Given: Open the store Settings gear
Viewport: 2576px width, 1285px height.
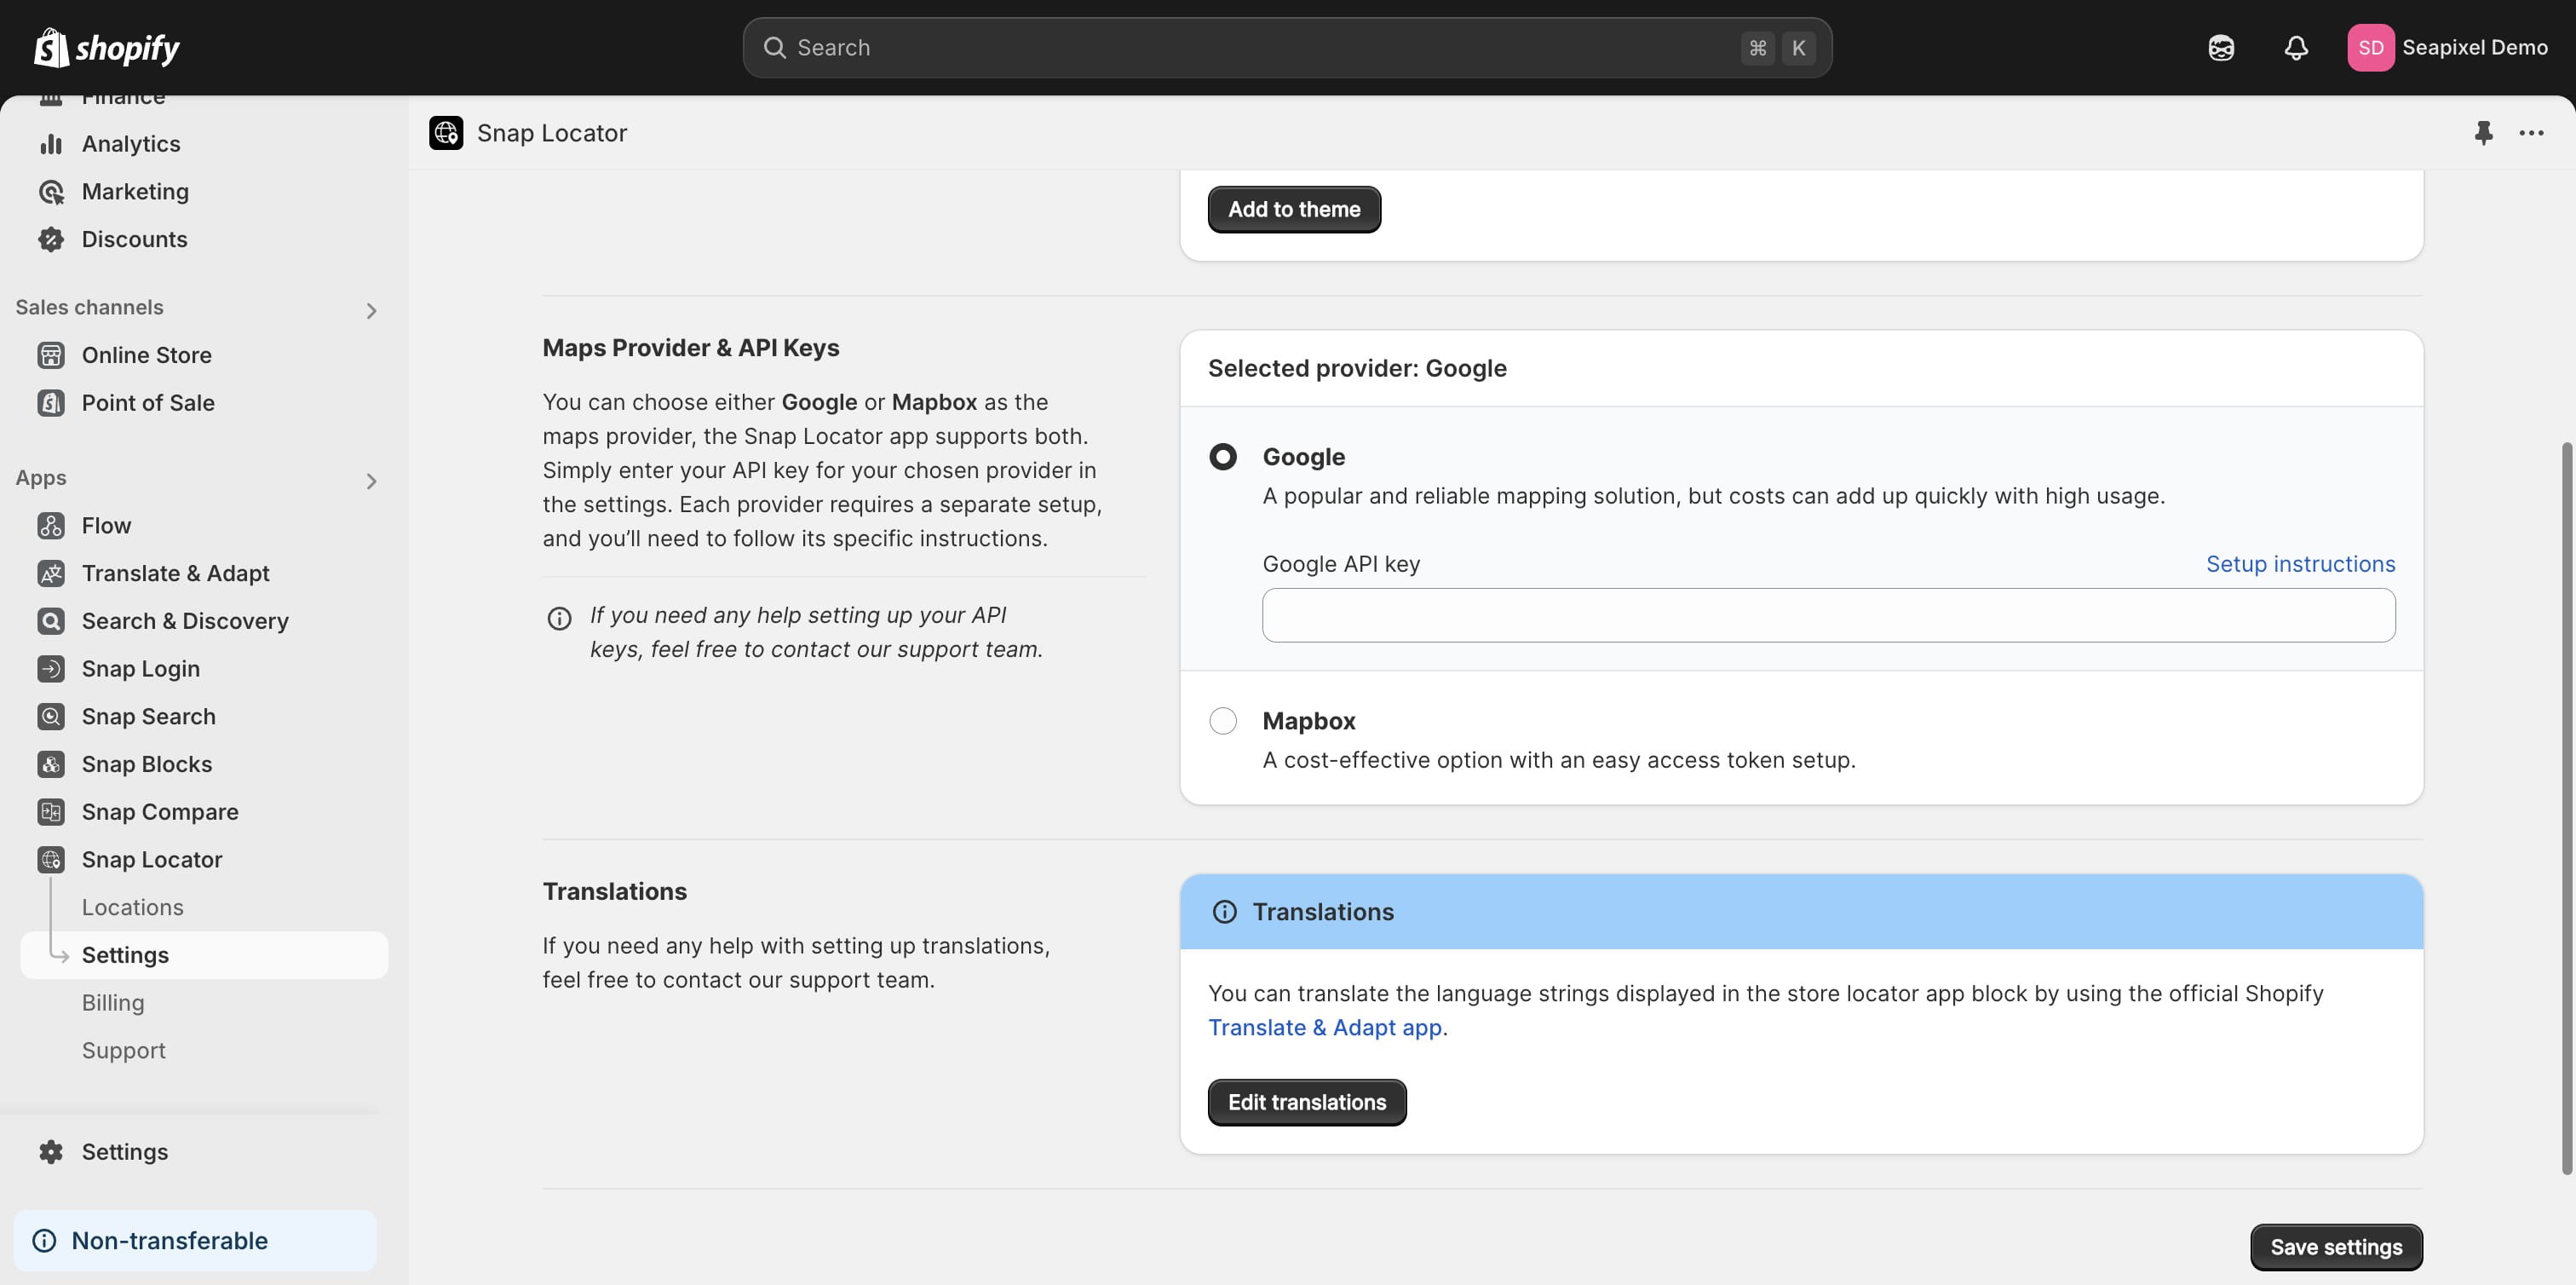Looking at the screenshot, I should [51, 1151].
